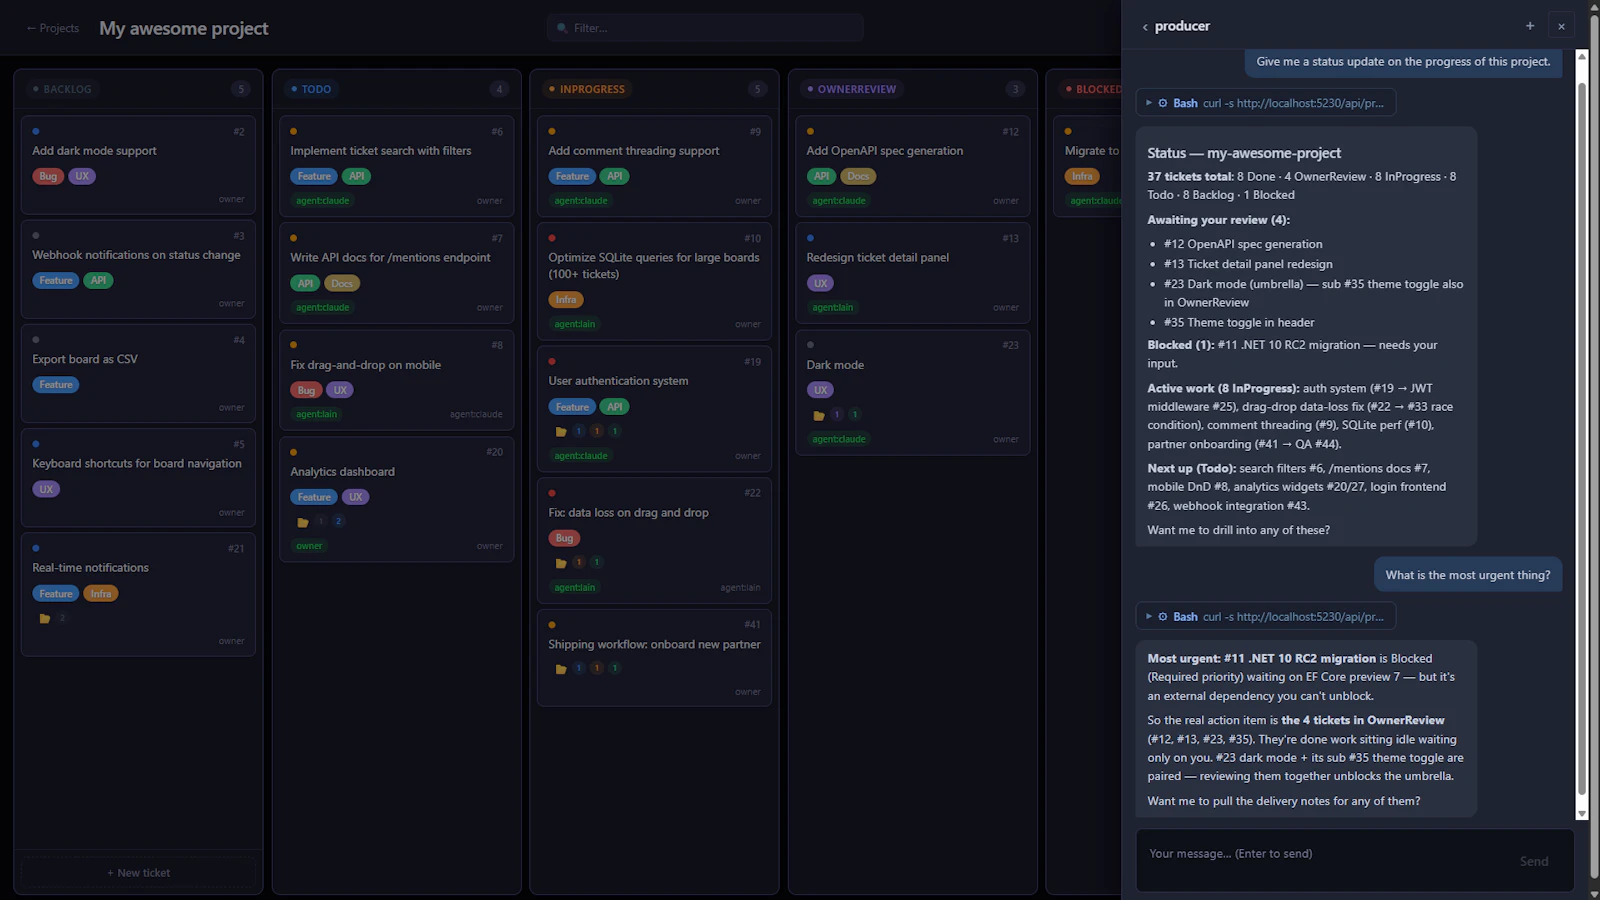
Task: Click the chat scrollbar up arrow
Action: pyautogui.click(x=1582, y=56)
